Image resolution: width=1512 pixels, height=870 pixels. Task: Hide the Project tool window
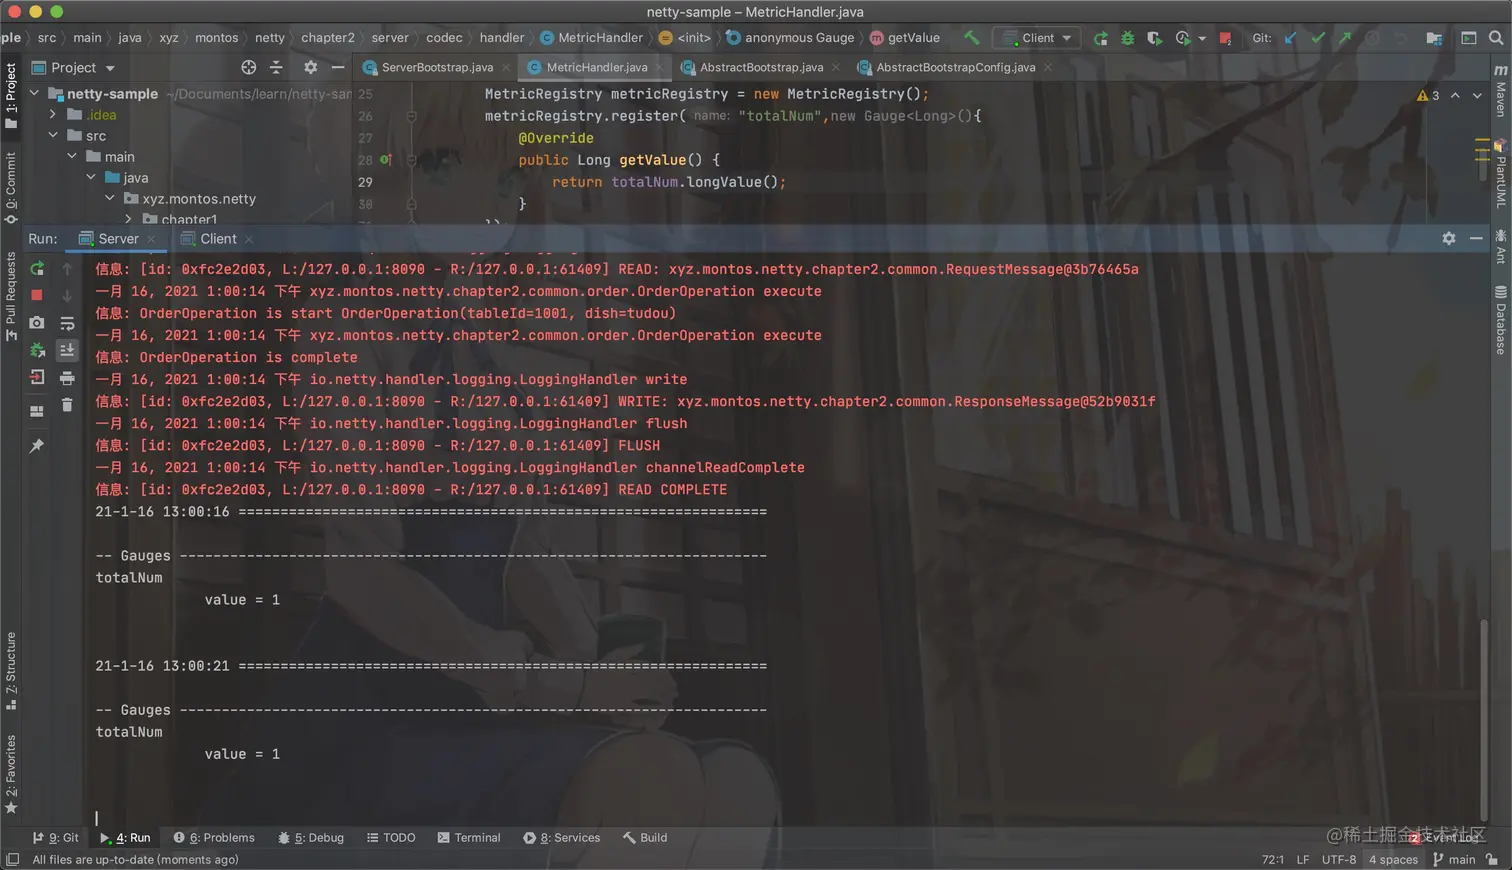(338, 67)
